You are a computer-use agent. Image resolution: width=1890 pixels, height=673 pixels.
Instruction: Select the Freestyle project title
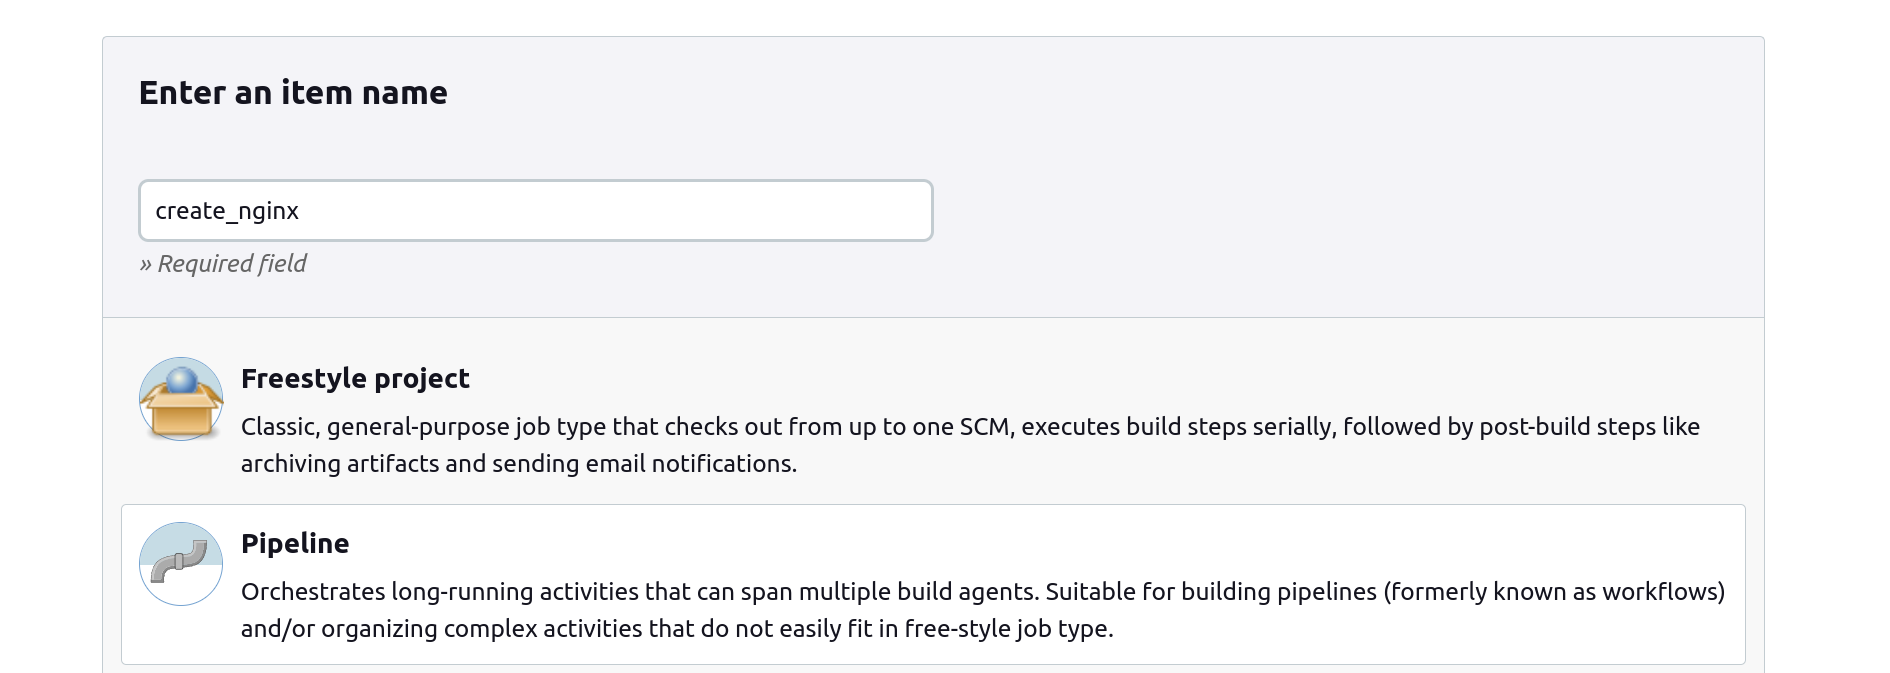click(x=355, y=379)
